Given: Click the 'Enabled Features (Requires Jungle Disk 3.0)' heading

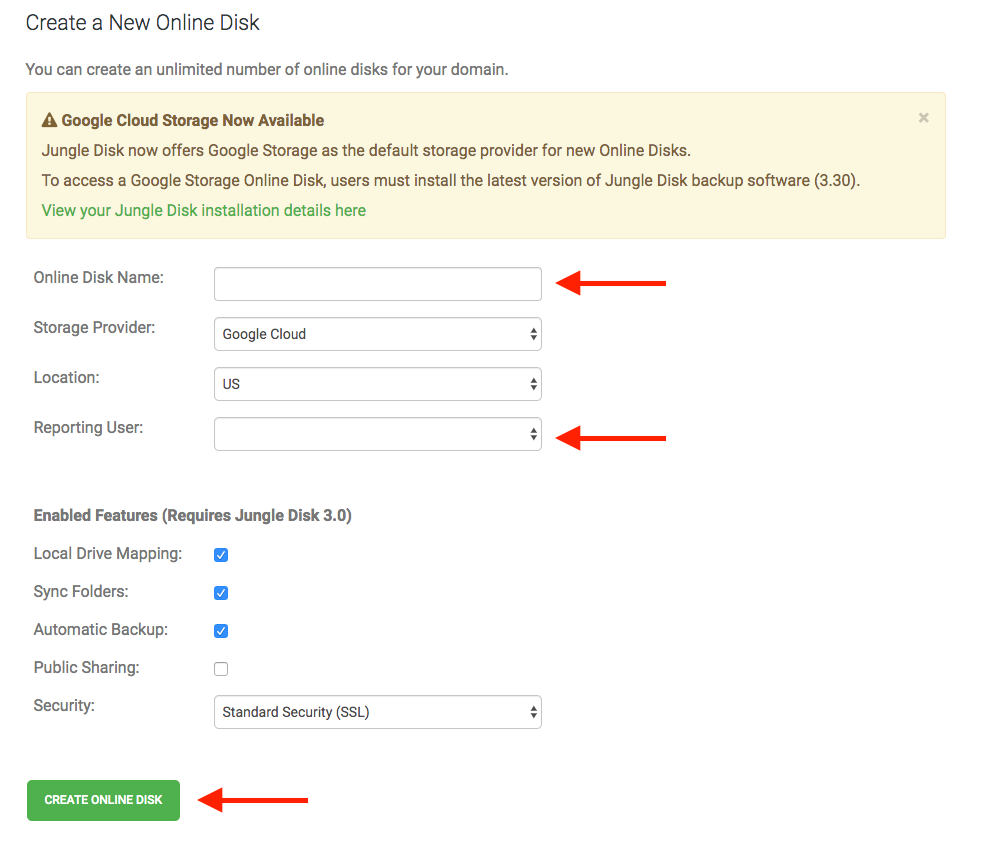Looking at the screenshot, I should (193, 516).
